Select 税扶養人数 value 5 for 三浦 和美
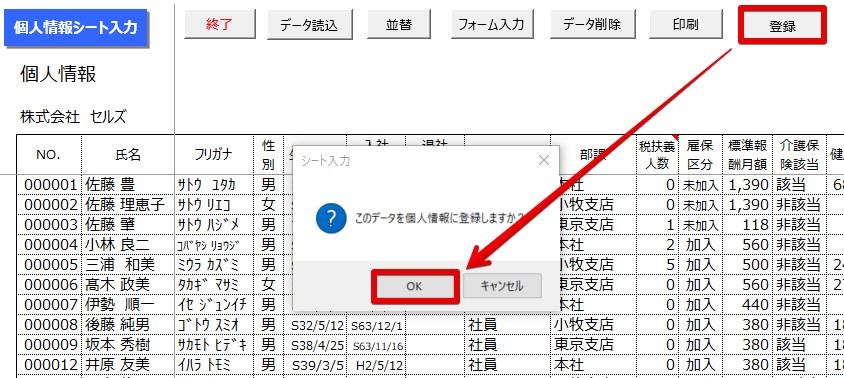 coord(657,264)
